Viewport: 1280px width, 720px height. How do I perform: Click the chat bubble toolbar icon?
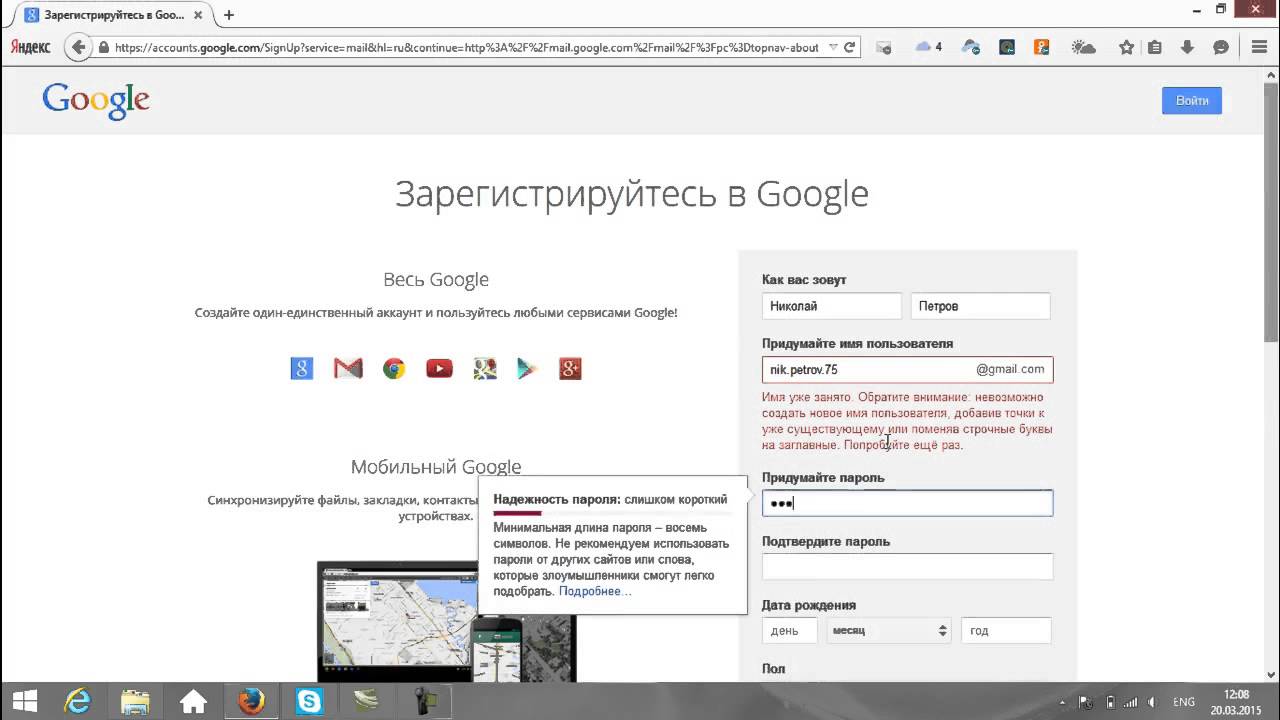[x=1220, y=47]
